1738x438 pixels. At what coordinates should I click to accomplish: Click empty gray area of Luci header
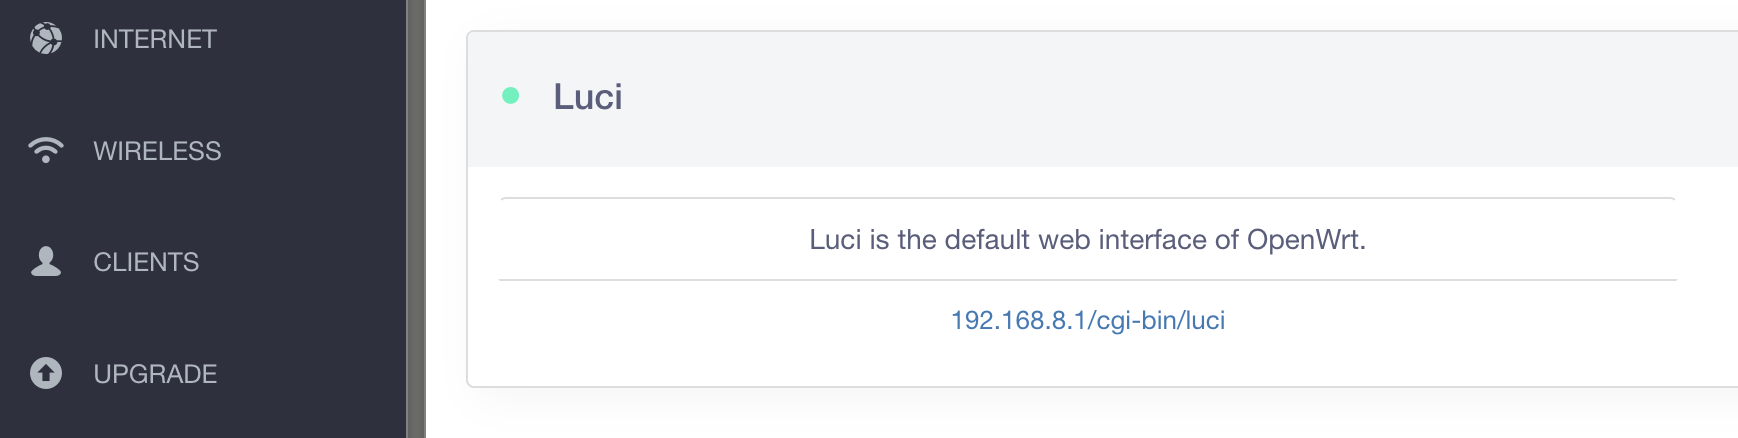point(1100,98)
